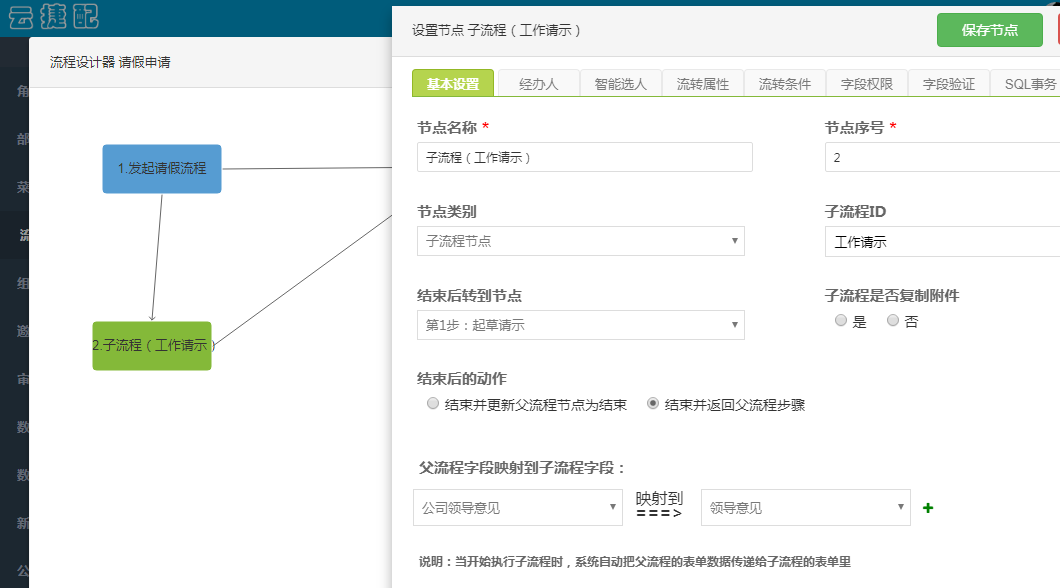Go to the 流转条件 tab

coord(784,84)
